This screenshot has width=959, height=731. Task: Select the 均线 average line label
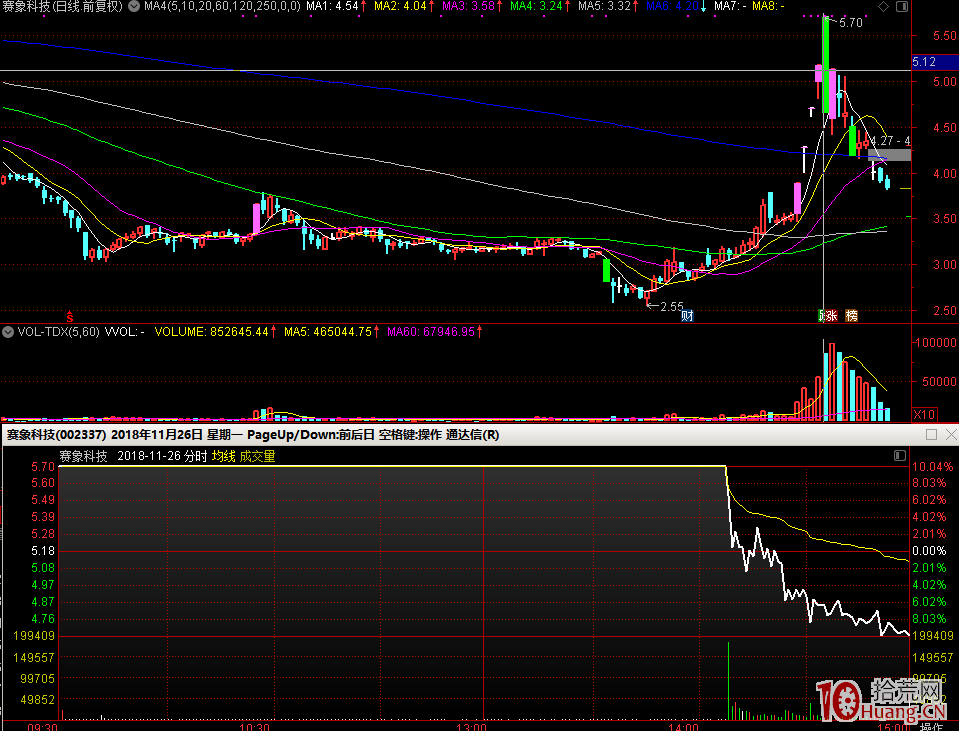click(x=223, y=456)
